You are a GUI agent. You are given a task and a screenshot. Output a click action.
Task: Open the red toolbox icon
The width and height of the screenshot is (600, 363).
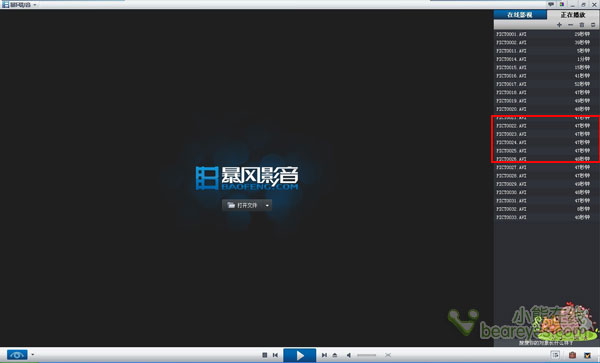[x=572, y=355]
